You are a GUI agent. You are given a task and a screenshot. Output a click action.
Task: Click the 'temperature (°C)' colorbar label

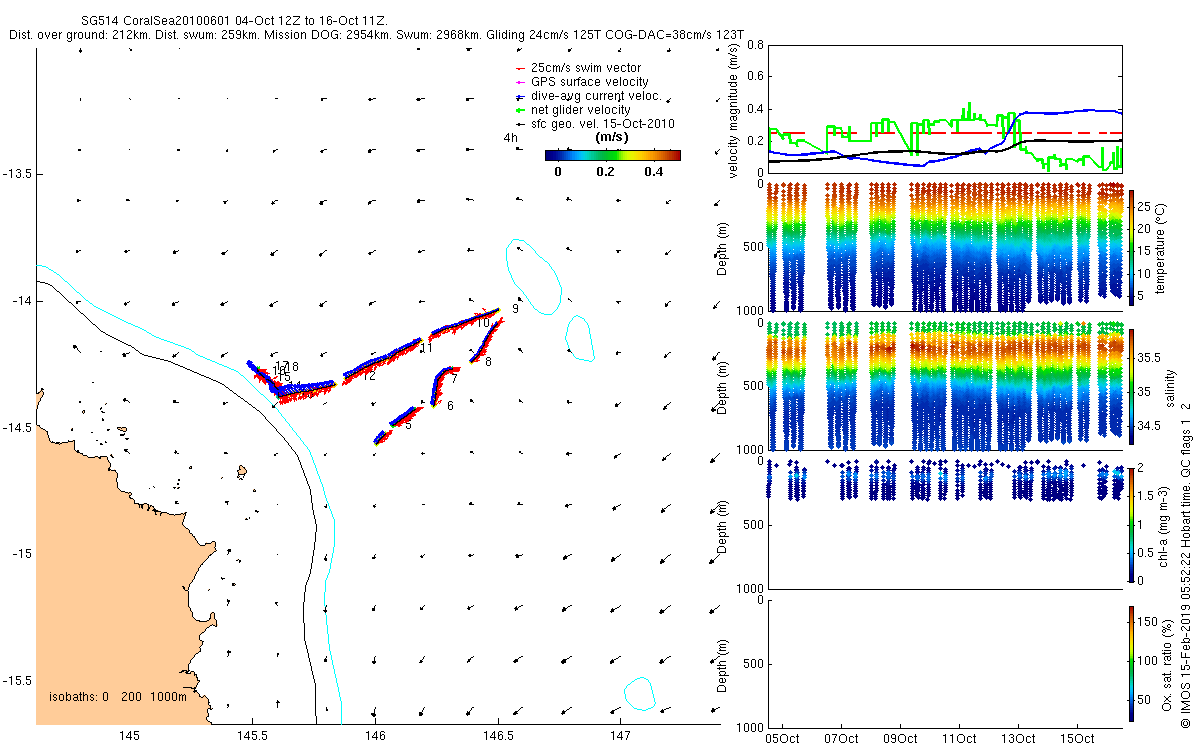tap(1163, 246)
